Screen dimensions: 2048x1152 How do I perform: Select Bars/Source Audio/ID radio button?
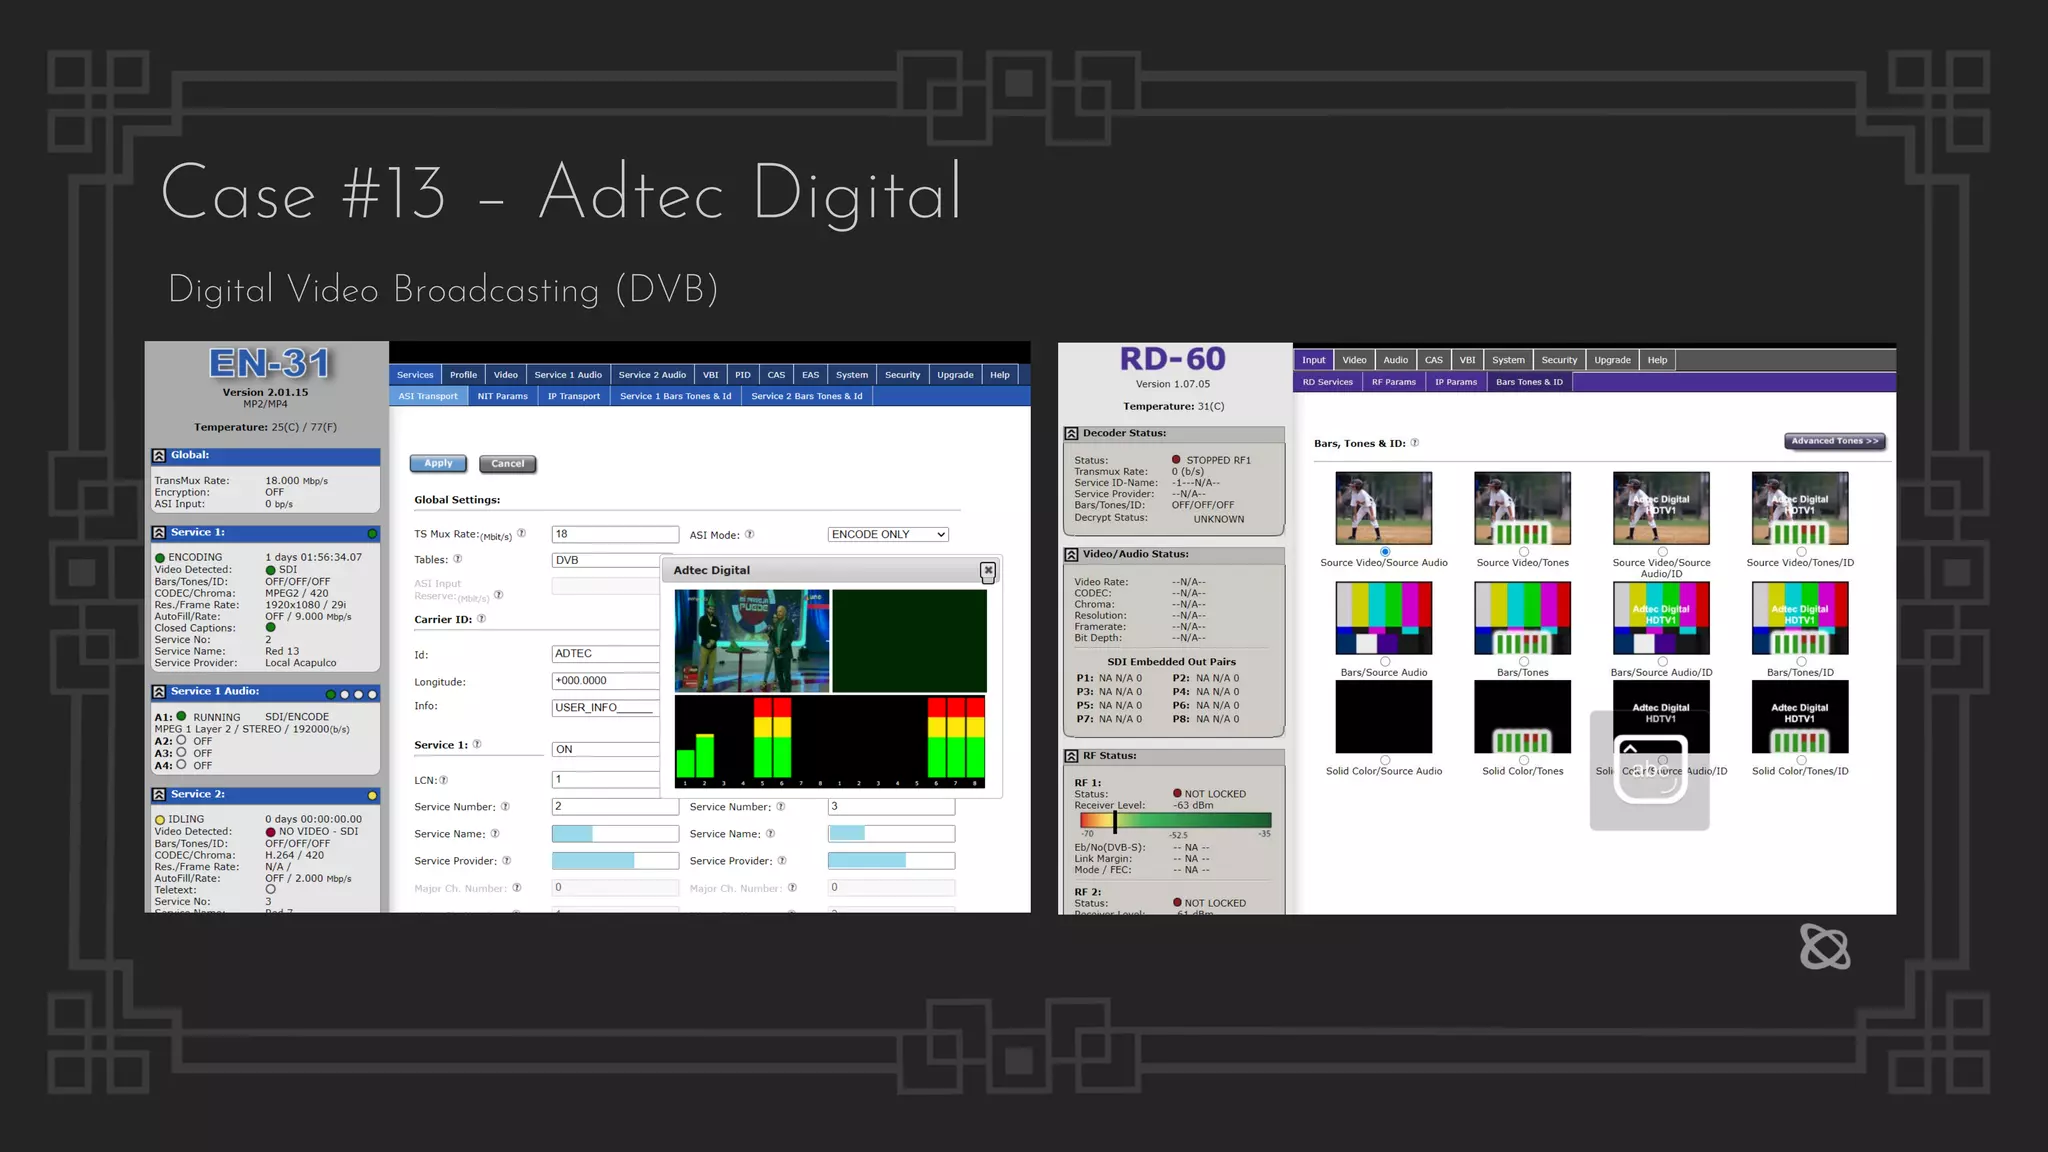click(x=1663, y=662)
